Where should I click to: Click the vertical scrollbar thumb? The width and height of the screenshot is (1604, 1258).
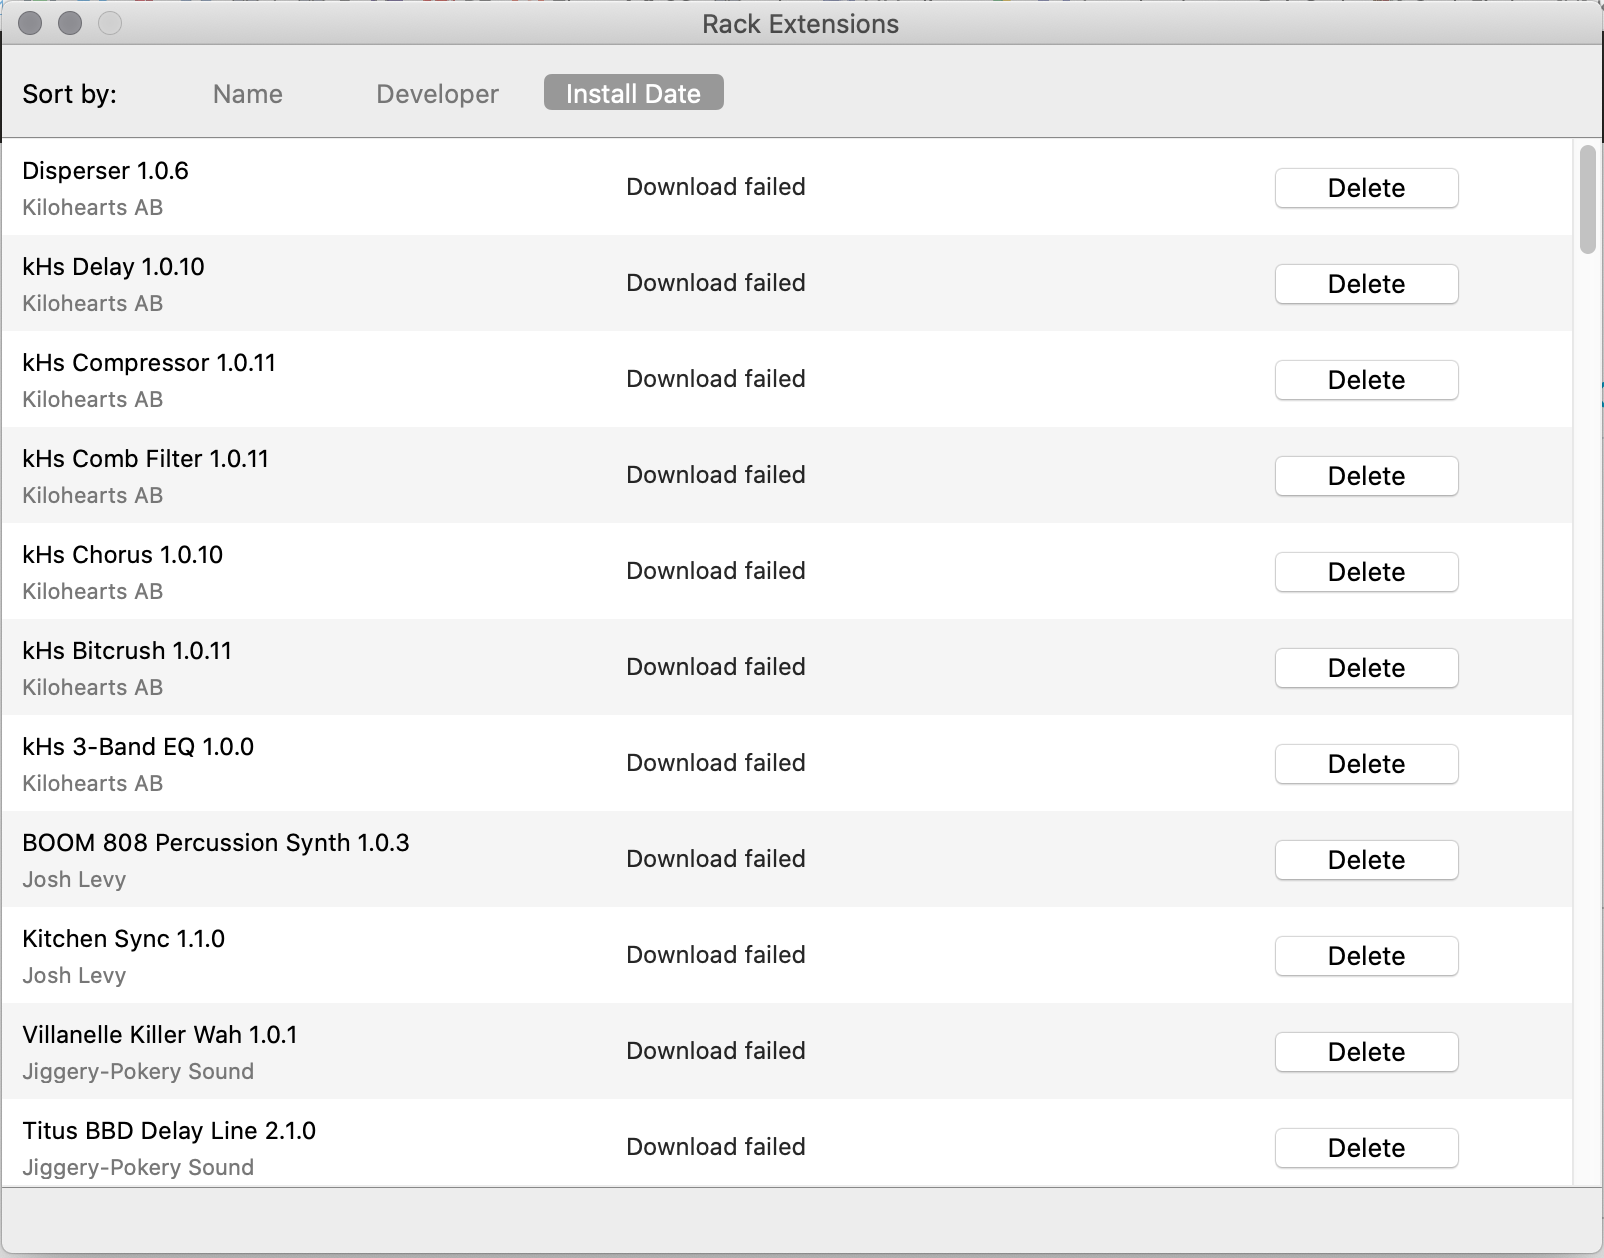(x=1587, y=200)
